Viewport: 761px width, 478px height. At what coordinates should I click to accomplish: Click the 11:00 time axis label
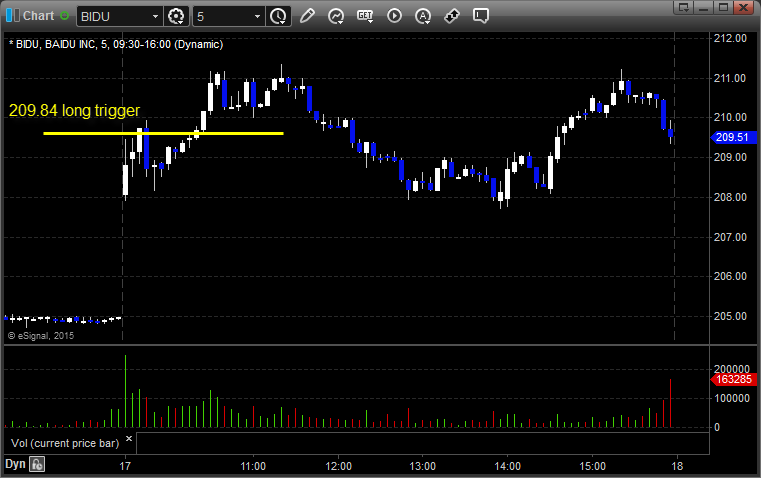point(253,466)
